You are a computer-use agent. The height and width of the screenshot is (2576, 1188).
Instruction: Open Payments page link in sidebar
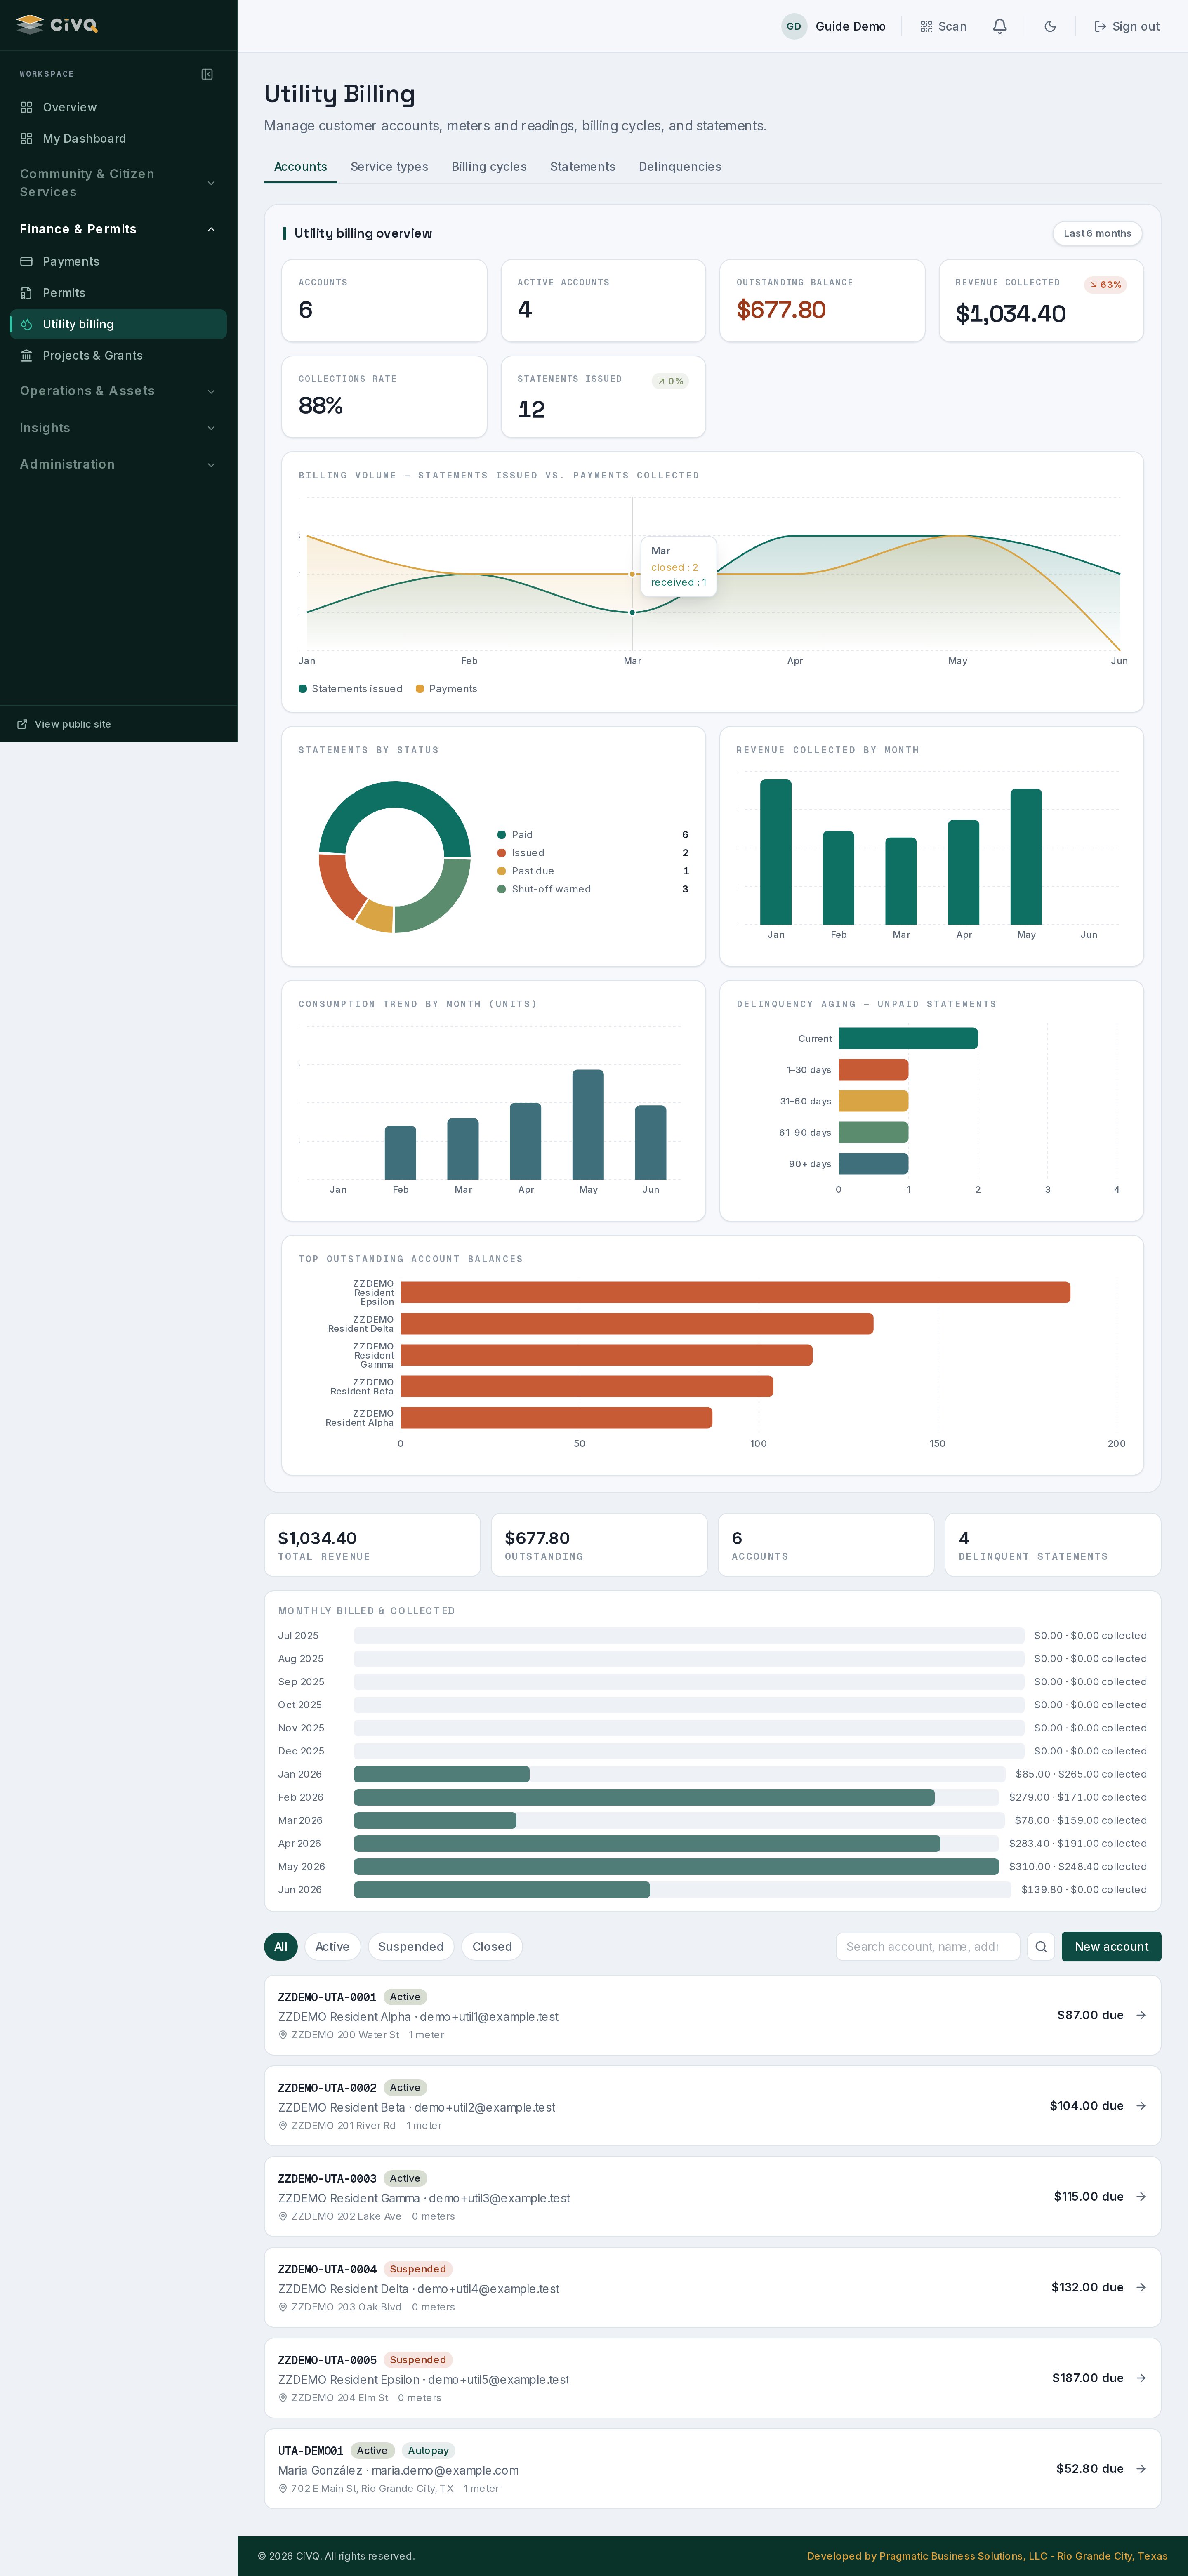pyautogui.click(x=118, y=261)
